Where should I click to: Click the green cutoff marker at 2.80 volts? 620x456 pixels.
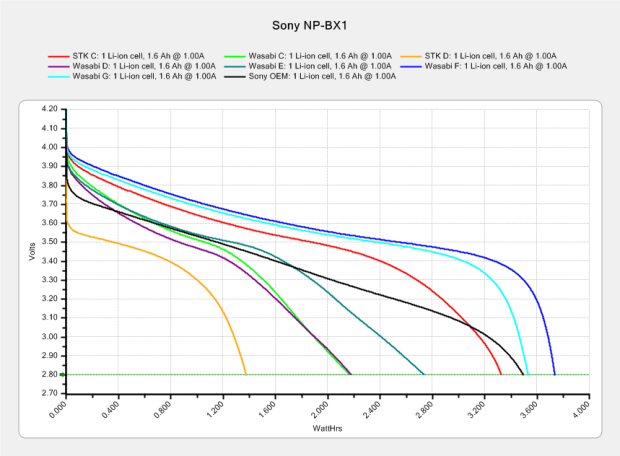(x=62, y=374)
